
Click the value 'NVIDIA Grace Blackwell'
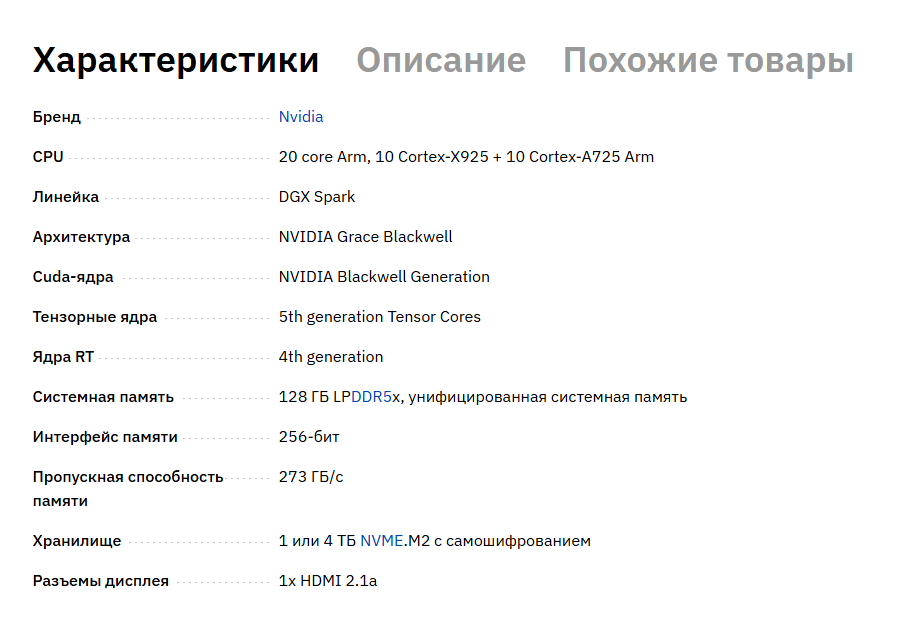pos(365,236)
